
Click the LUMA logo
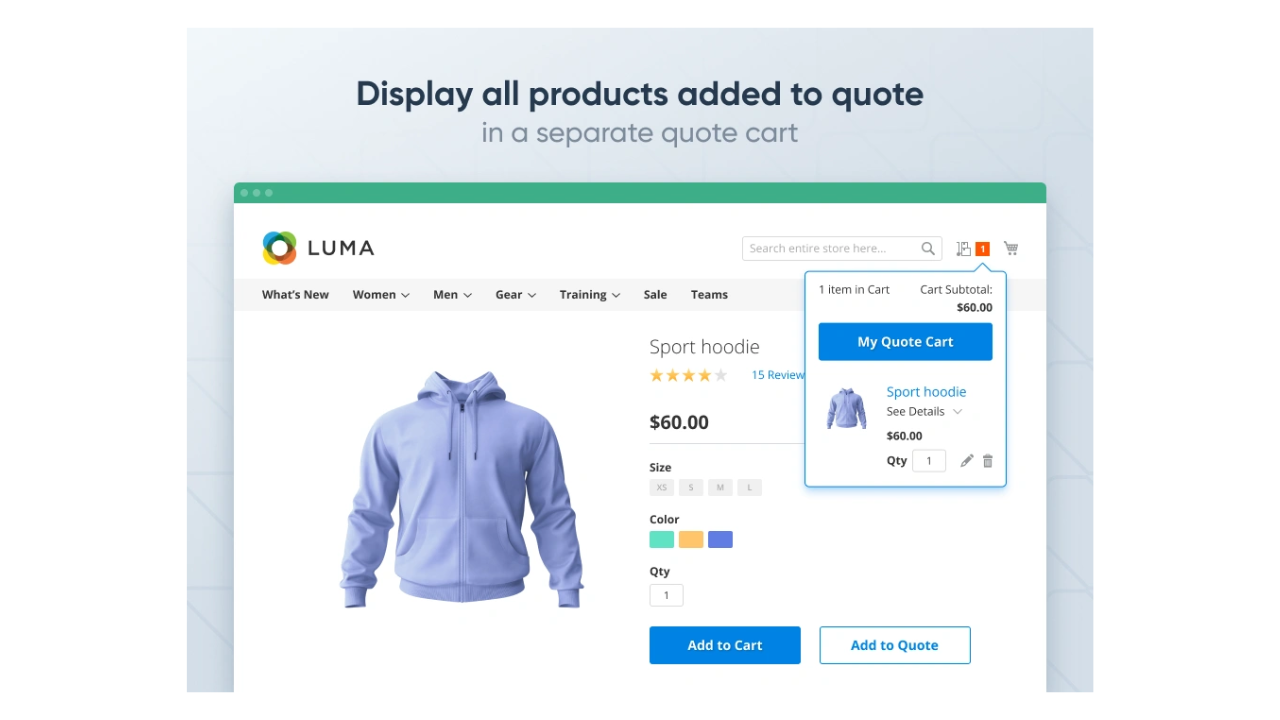(318, 248)
